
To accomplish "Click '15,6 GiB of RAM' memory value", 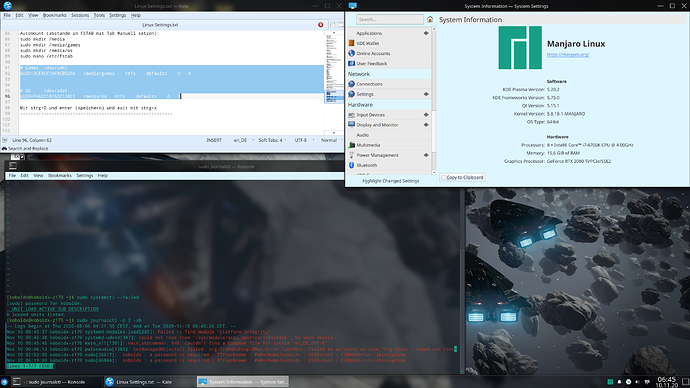I will pos(563,153).
